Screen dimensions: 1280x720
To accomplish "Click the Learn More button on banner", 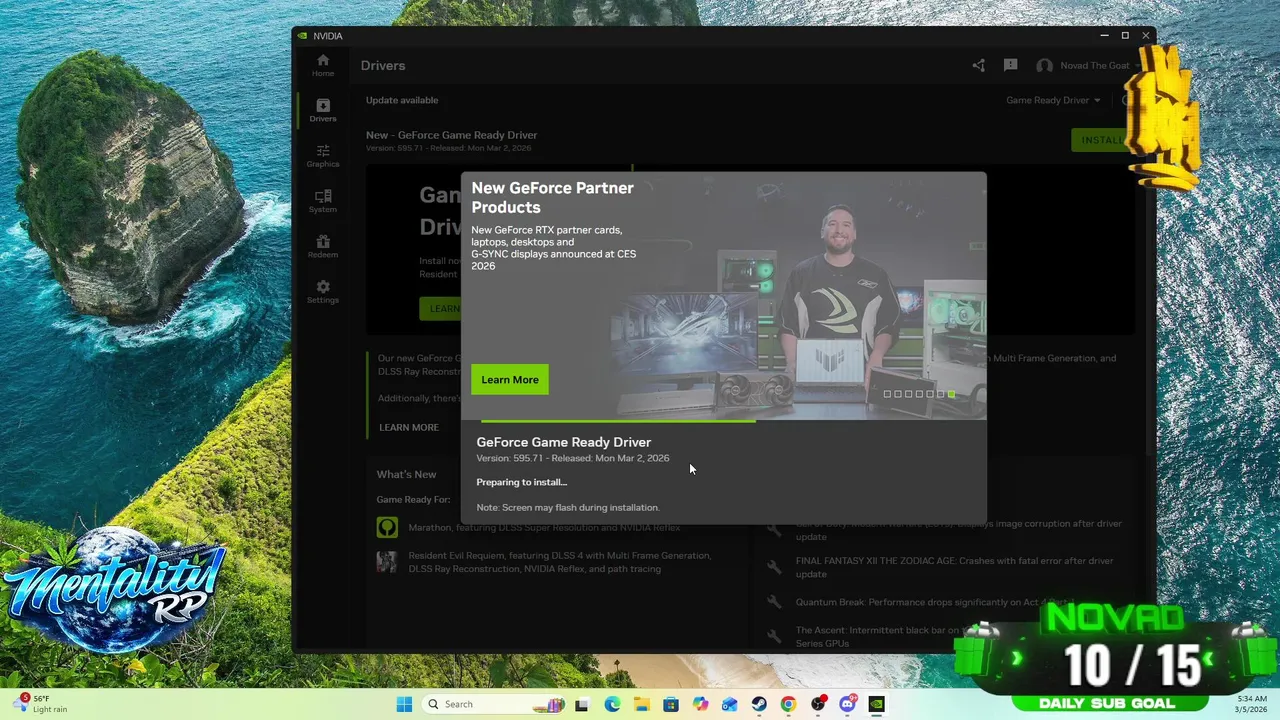I will point(510,379).
